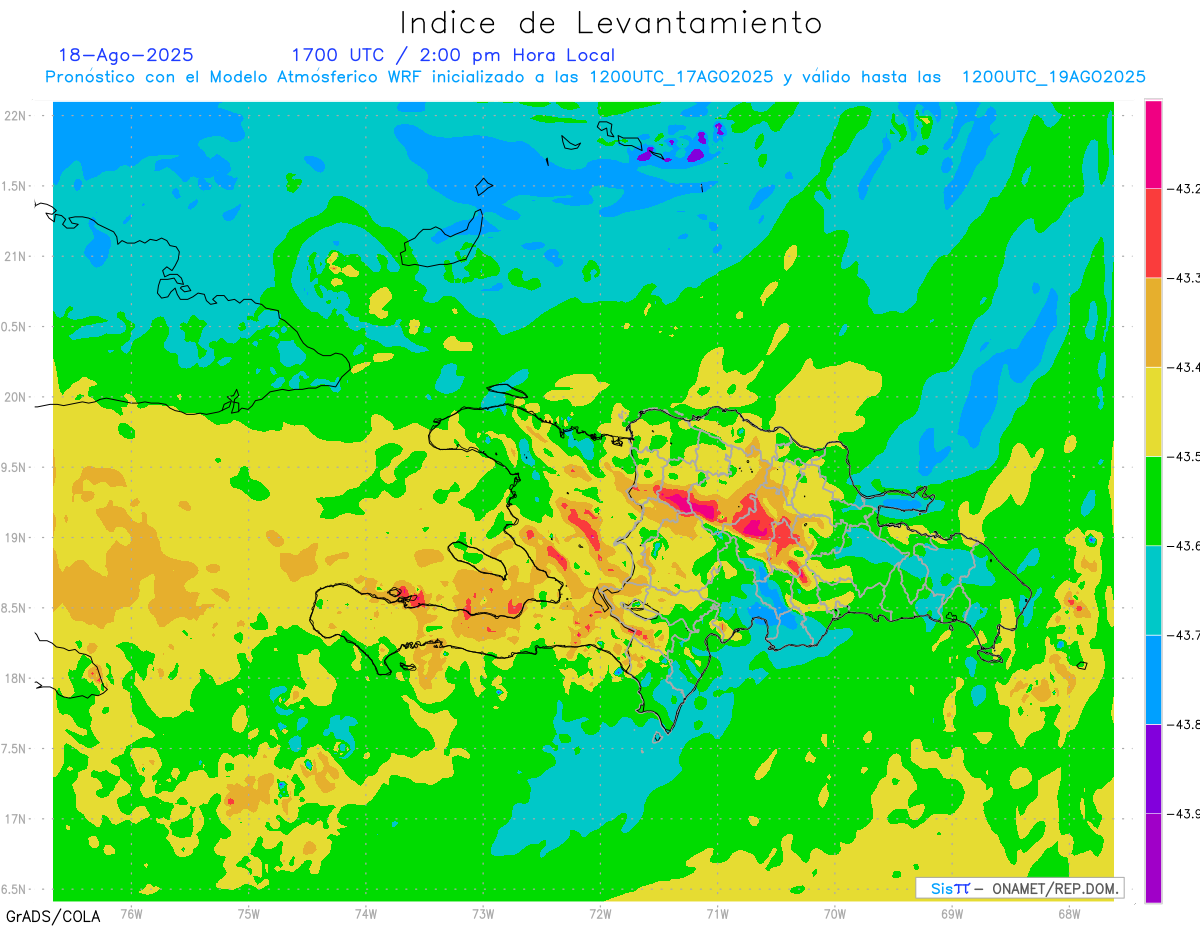Click the forecast validity text "1200UTC_19AGO2025"
The height and width of the screenshot is (927, 1200).
pyautogui.click(x=1053, y=77)
